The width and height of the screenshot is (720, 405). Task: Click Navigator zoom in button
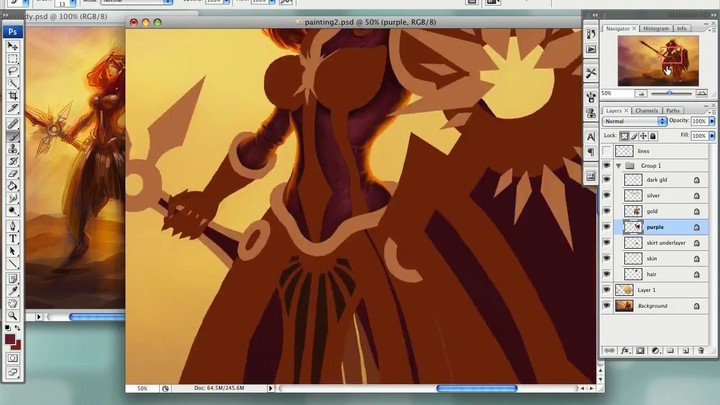(x=701, y=93)
